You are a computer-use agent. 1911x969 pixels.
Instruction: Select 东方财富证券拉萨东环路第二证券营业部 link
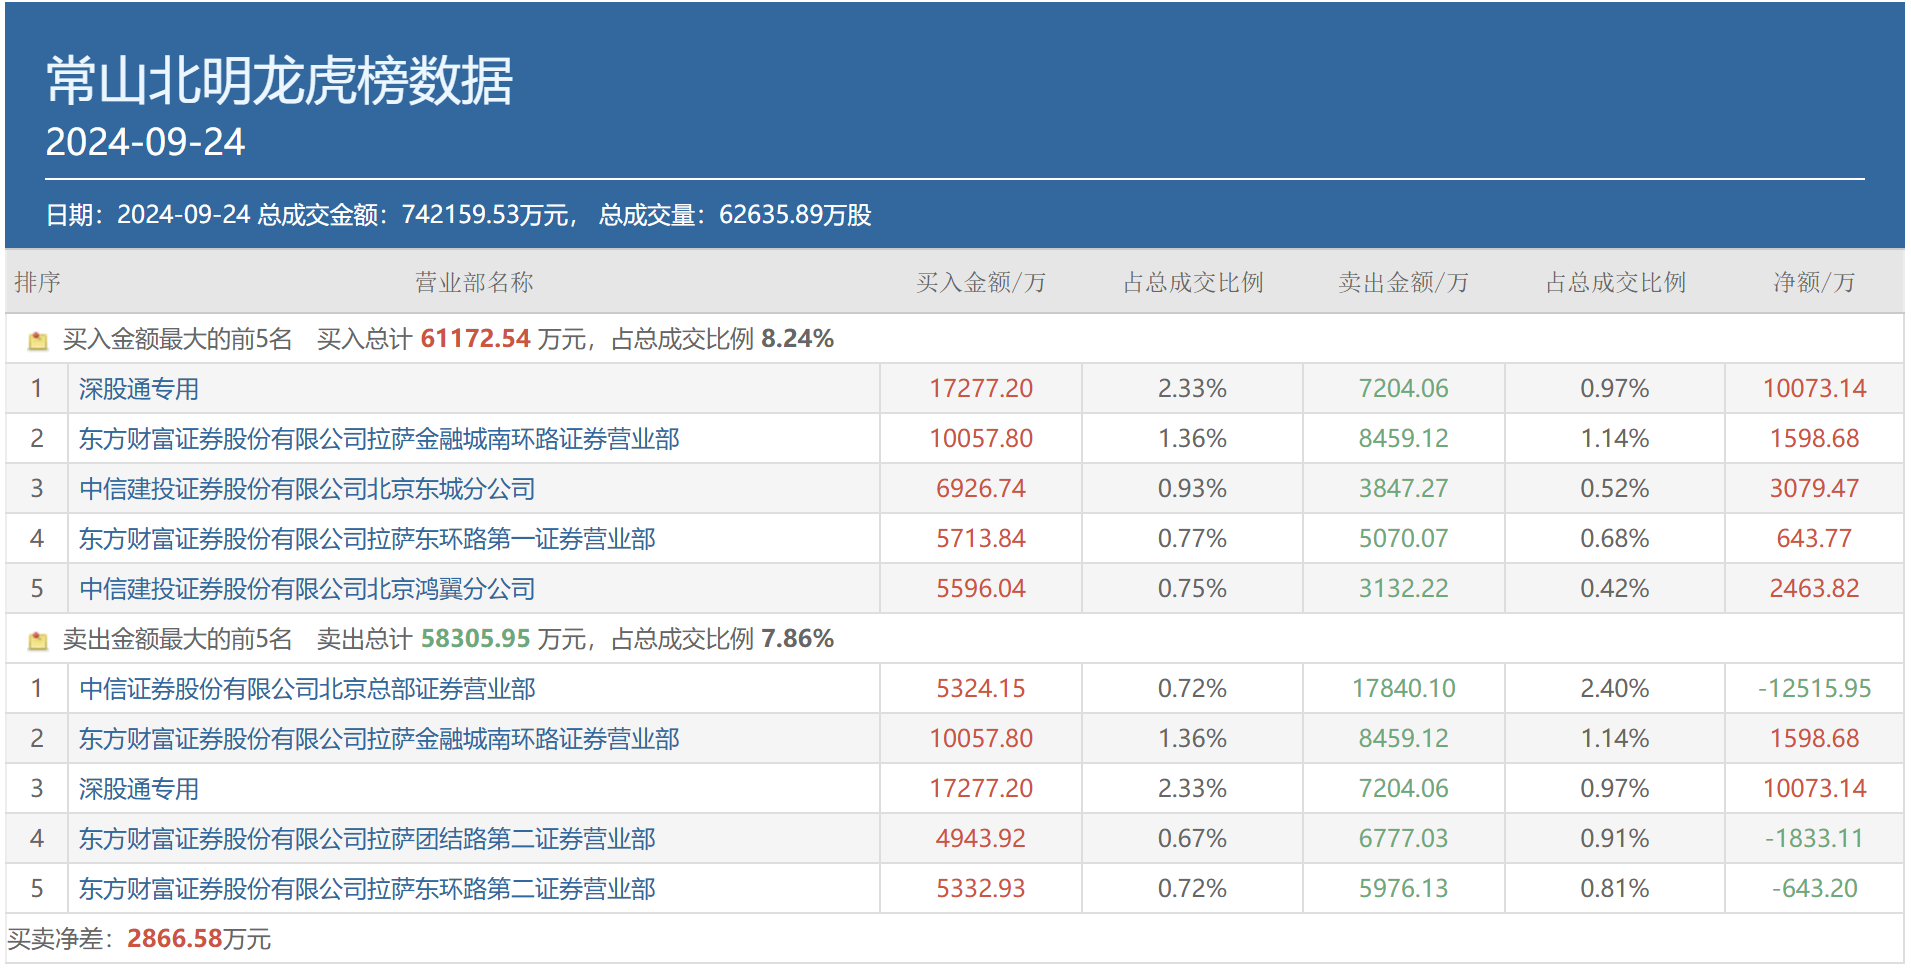click(x=367, y=889)
